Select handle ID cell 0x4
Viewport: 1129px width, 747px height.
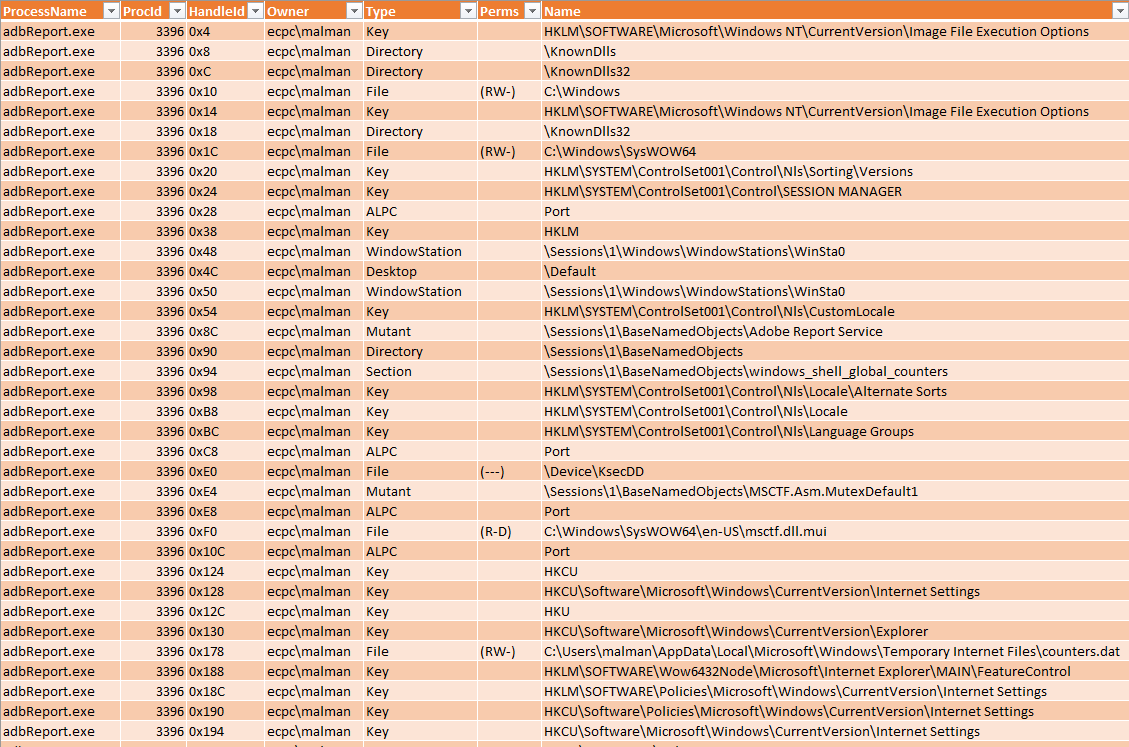coord(225,32)
